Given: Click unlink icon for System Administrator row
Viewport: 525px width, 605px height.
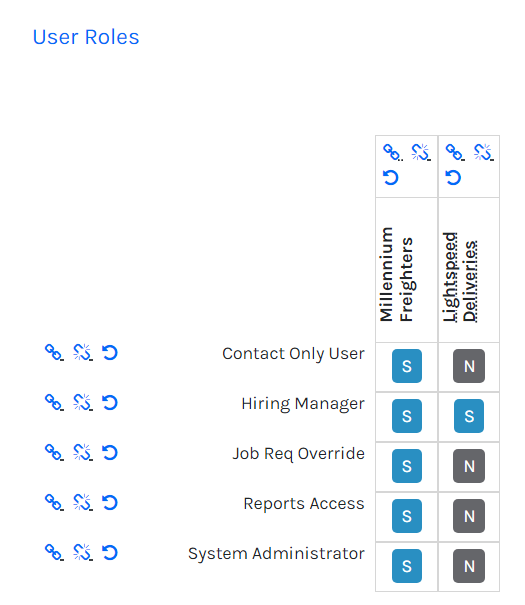Looking at the screenshot, I should 83,552.
